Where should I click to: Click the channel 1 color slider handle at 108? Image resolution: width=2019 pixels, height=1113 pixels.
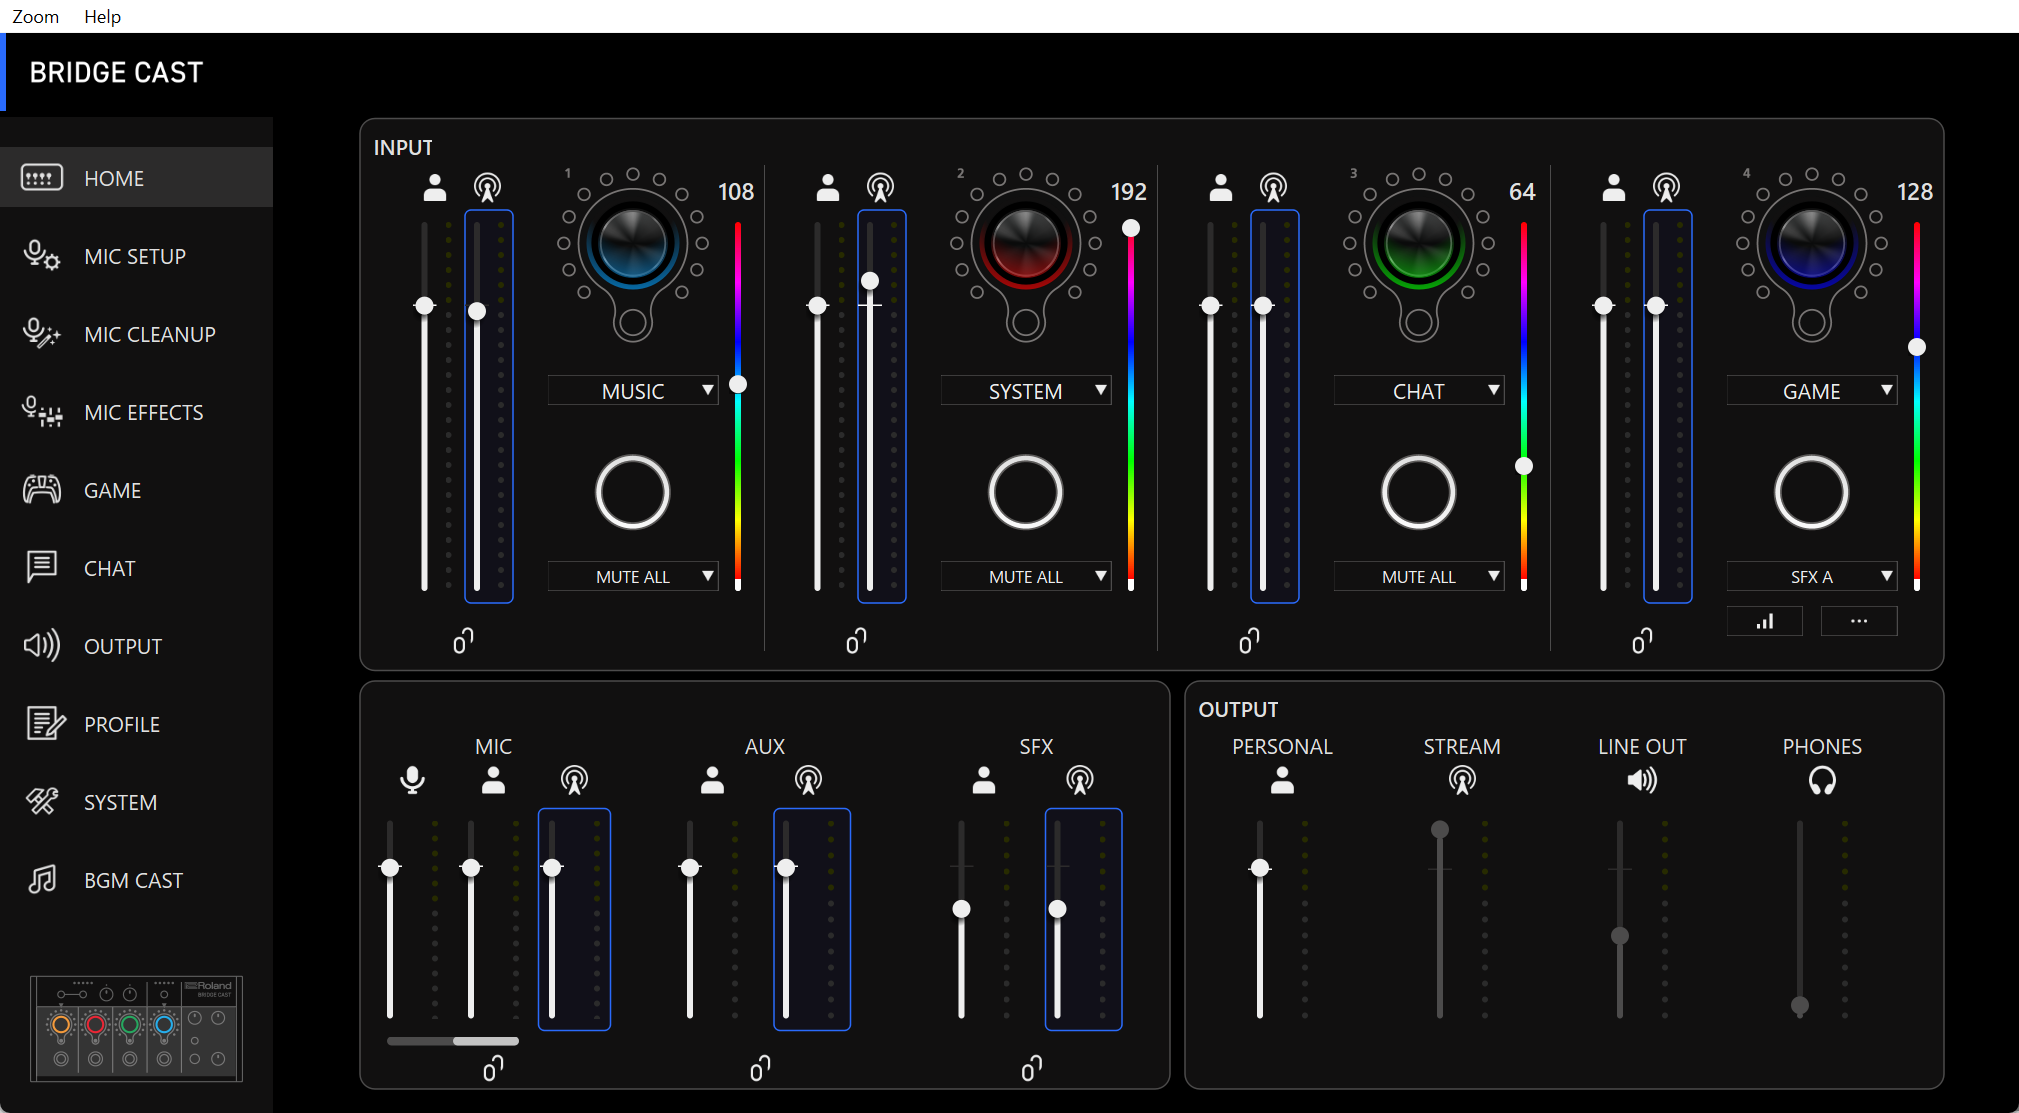tap(738, 384)
